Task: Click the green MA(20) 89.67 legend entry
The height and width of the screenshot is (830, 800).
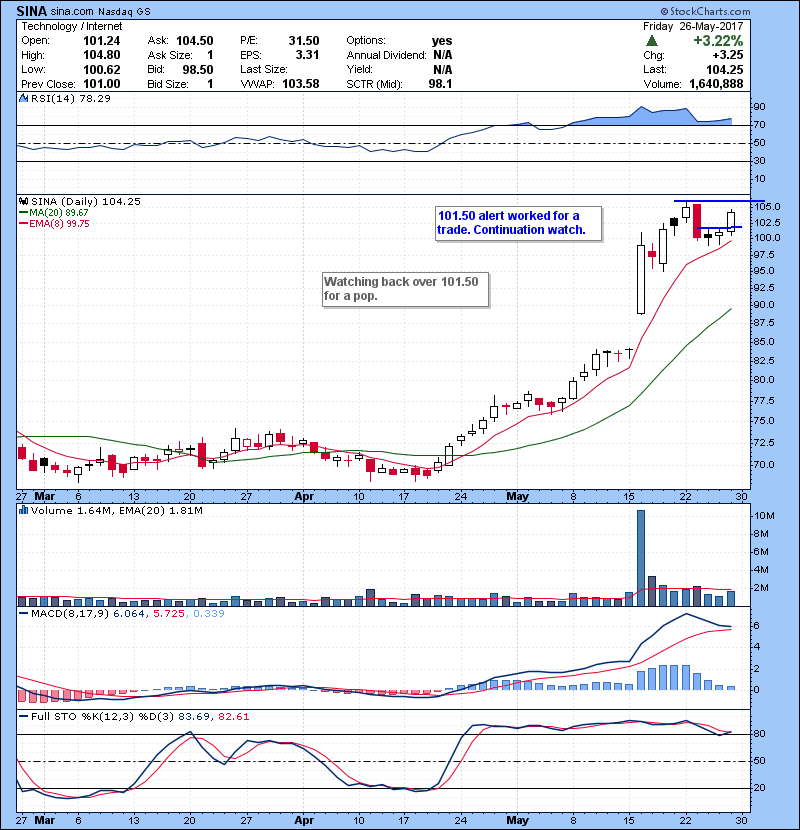Action: click(54, 213)
